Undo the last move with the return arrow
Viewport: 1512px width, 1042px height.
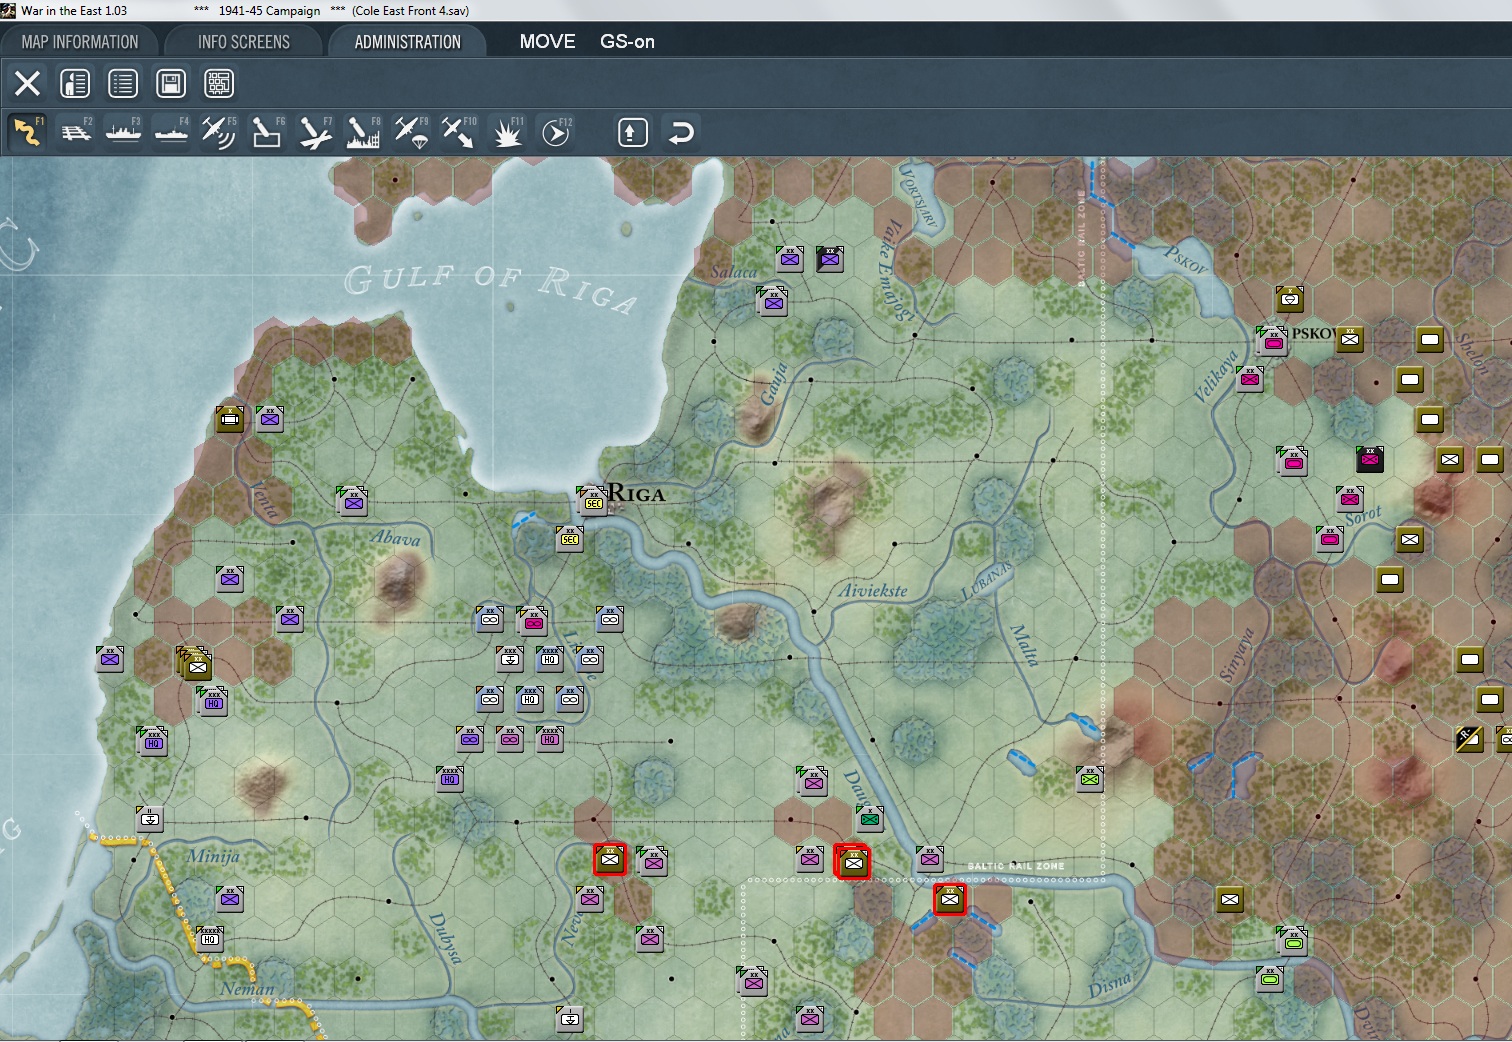[x=681, y=132]
